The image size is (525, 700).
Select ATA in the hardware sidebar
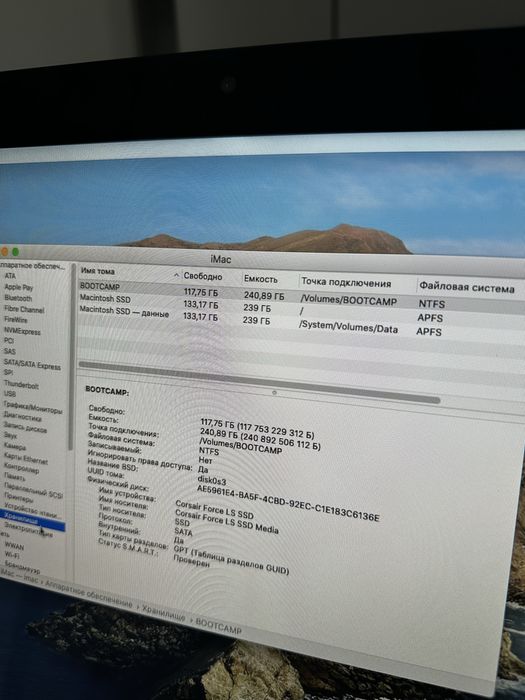pos(10,276)
